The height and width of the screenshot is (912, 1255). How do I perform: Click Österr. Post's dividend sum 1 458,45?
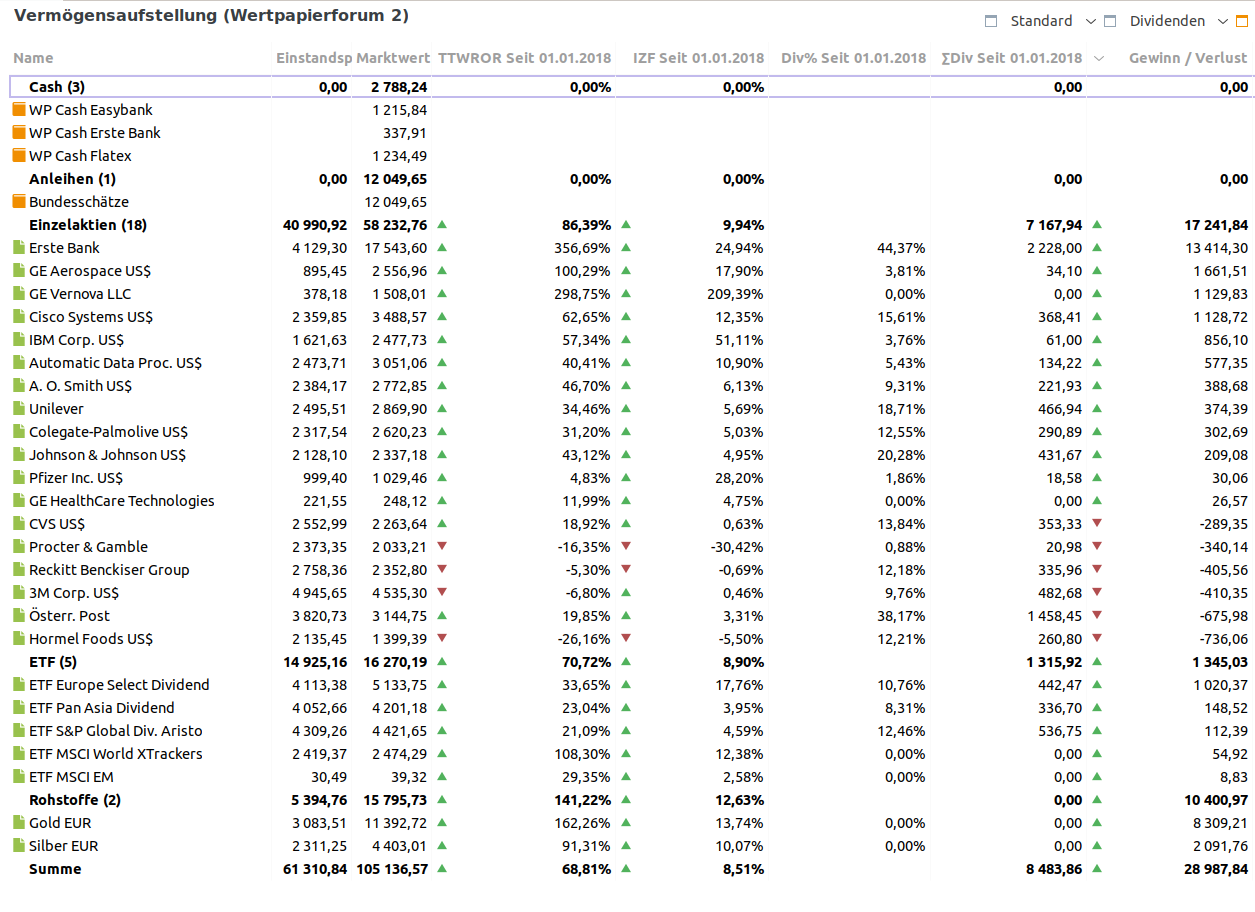coord(1055,616)
